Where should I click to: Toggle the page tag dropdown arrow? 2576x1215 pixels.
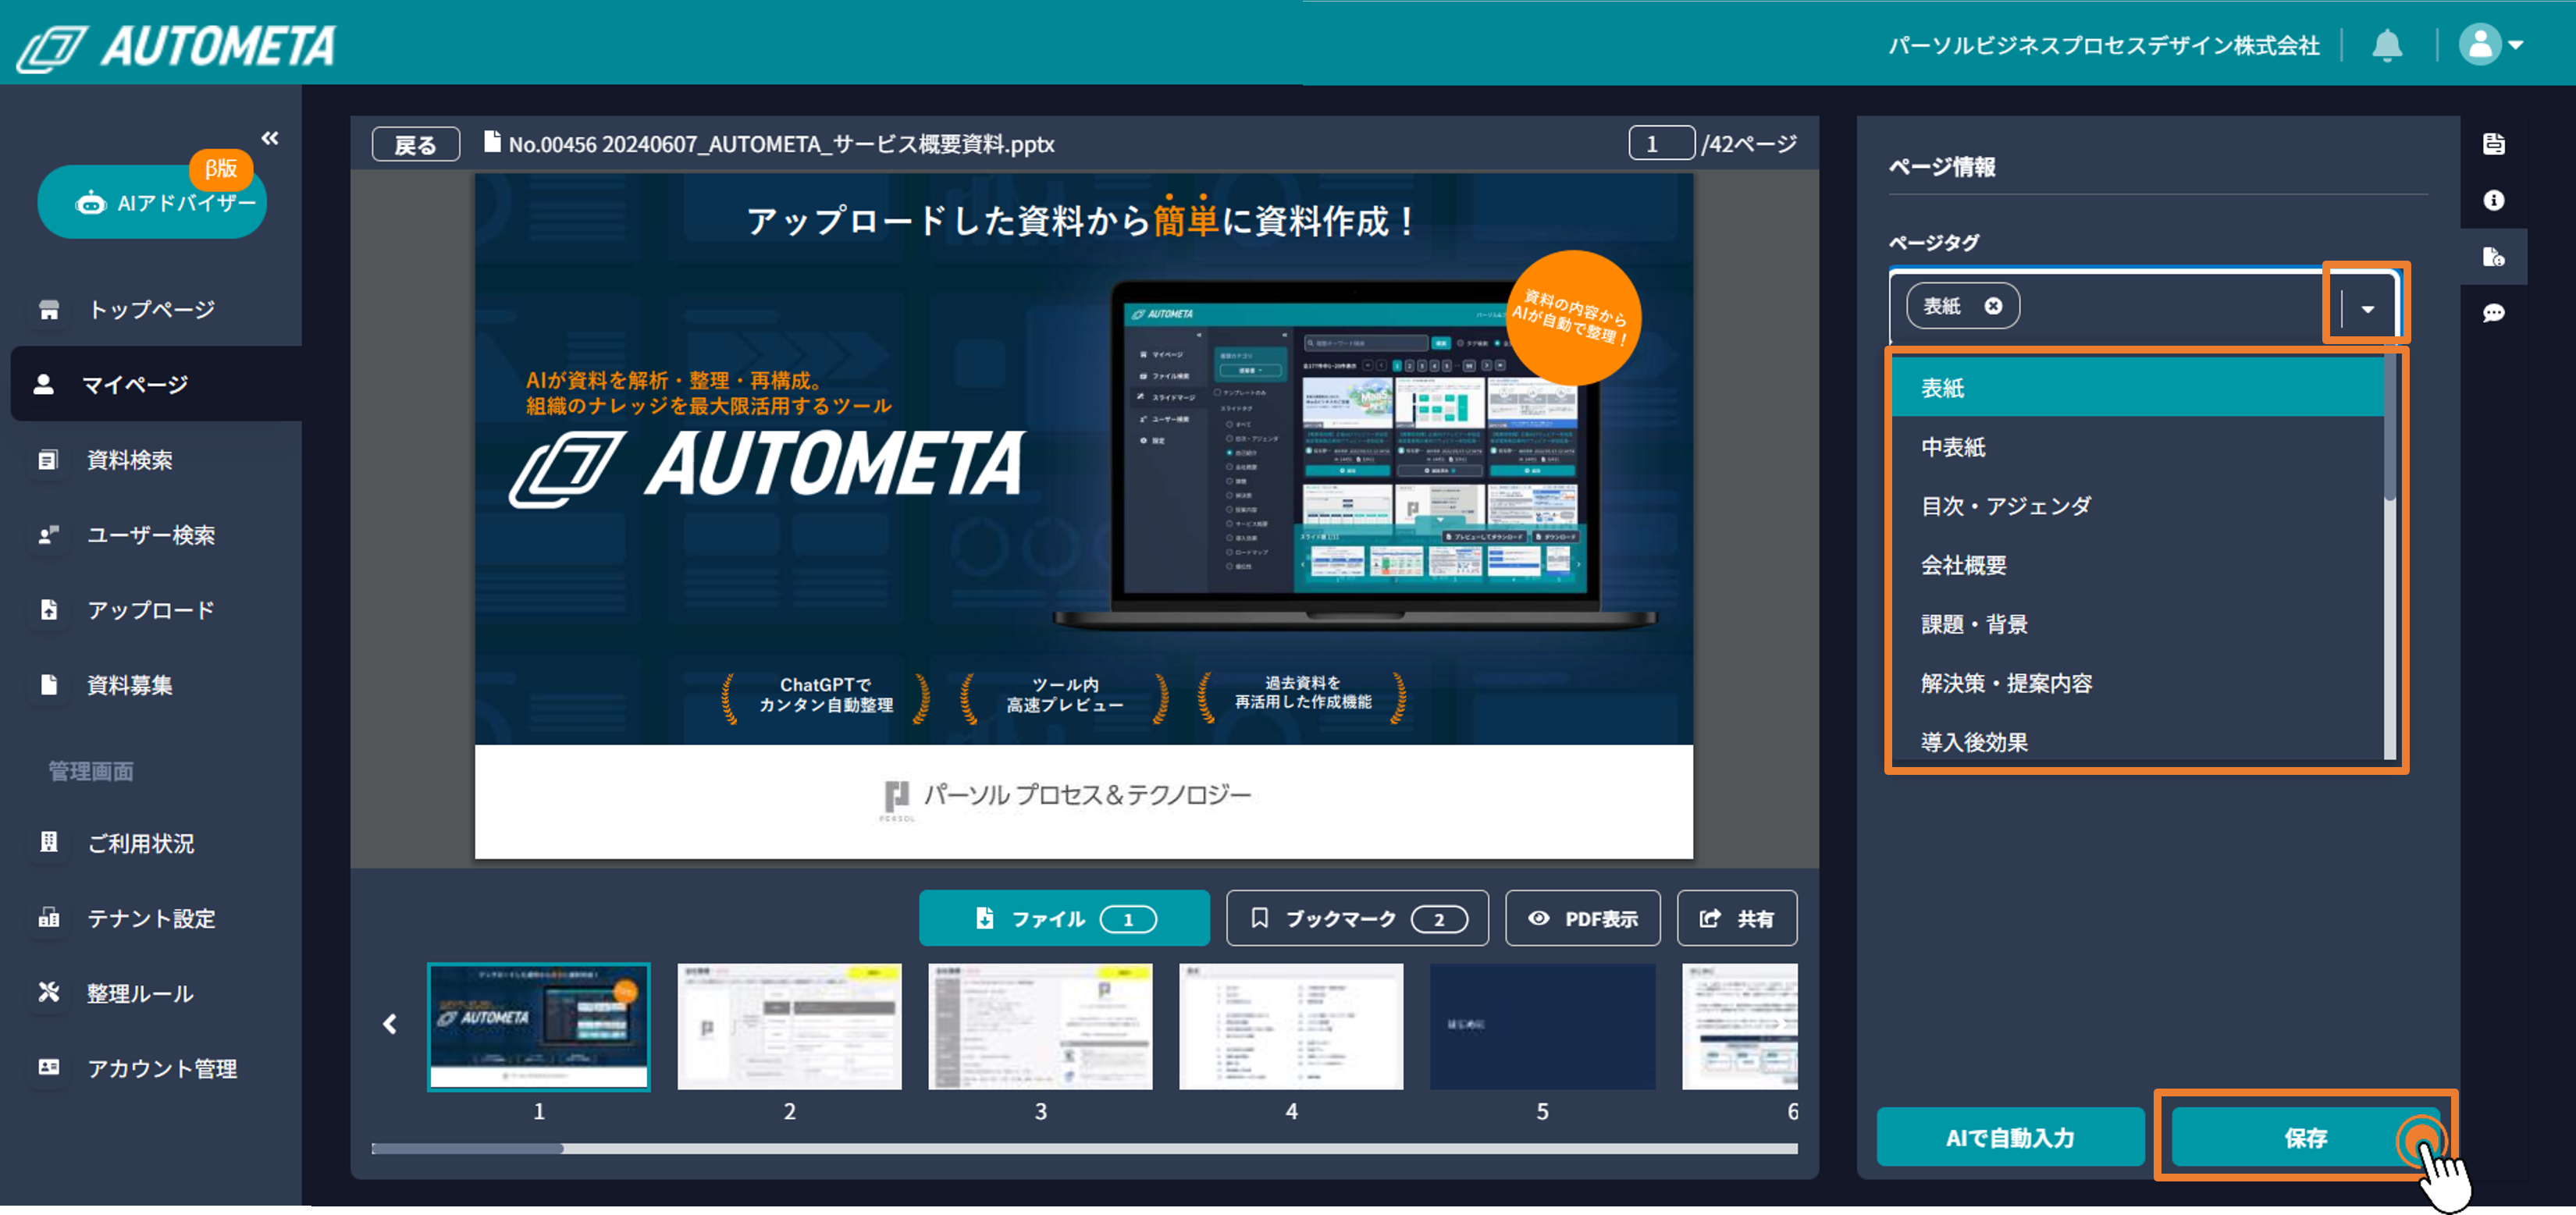(2367, 309)
